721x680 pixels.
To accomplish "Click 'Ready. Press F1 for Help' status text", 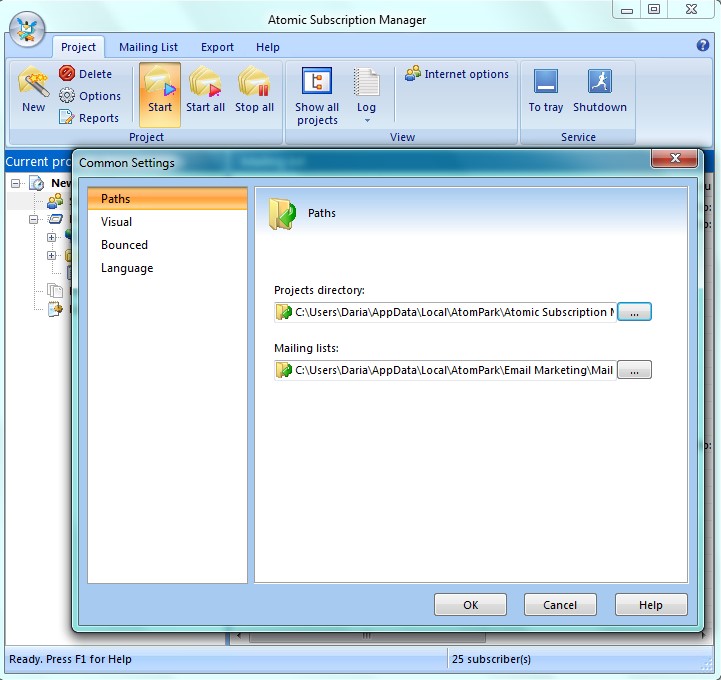I will [70, 659].
